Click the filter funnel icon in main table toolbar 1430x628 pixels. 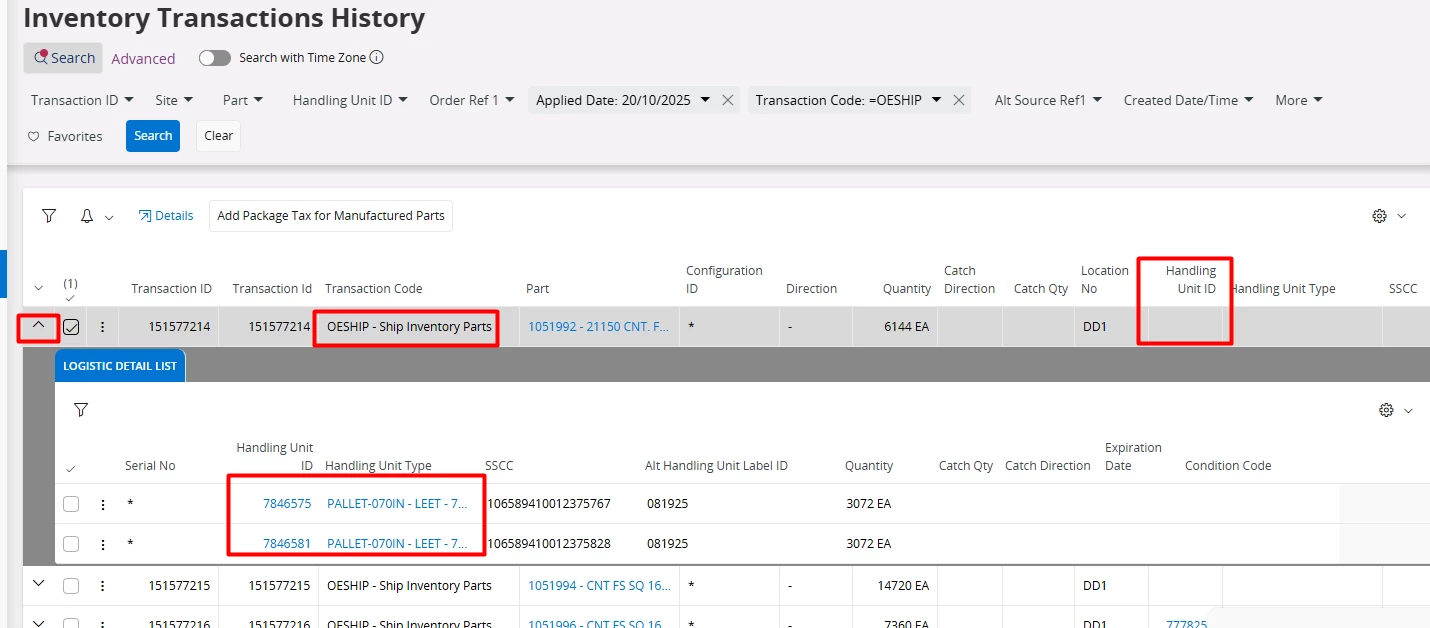[x=49, y=216]
